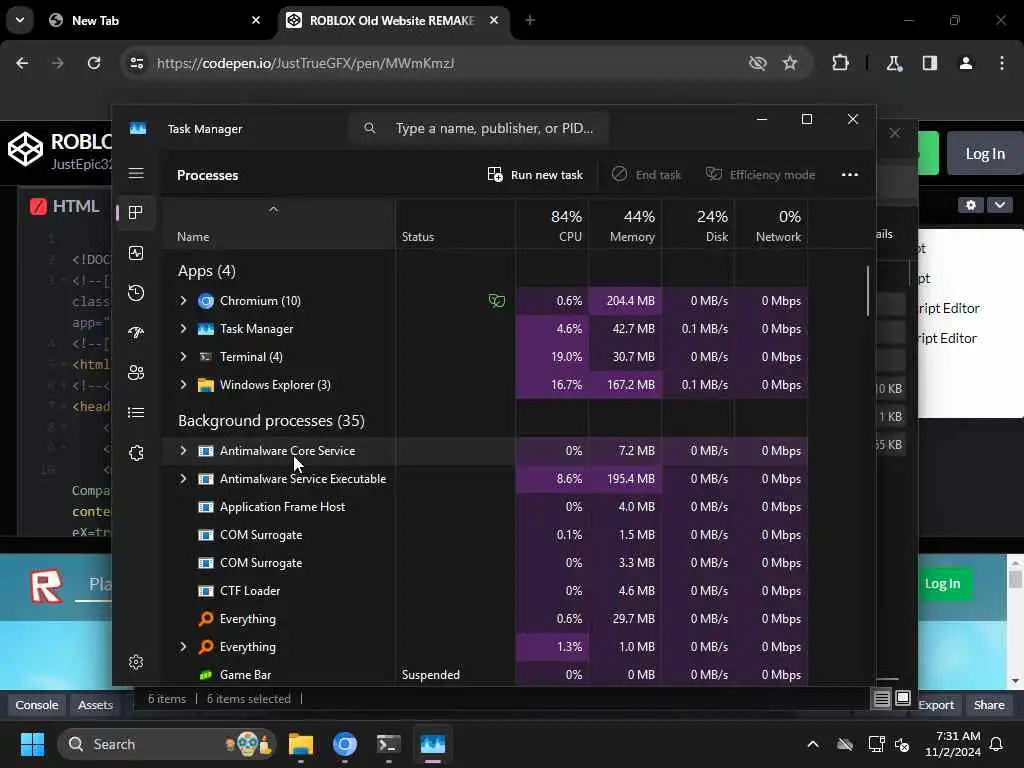Select the ROBLOX Old Website REMAKE tab
Screen dimensions: 1024x768
[394, 20]
